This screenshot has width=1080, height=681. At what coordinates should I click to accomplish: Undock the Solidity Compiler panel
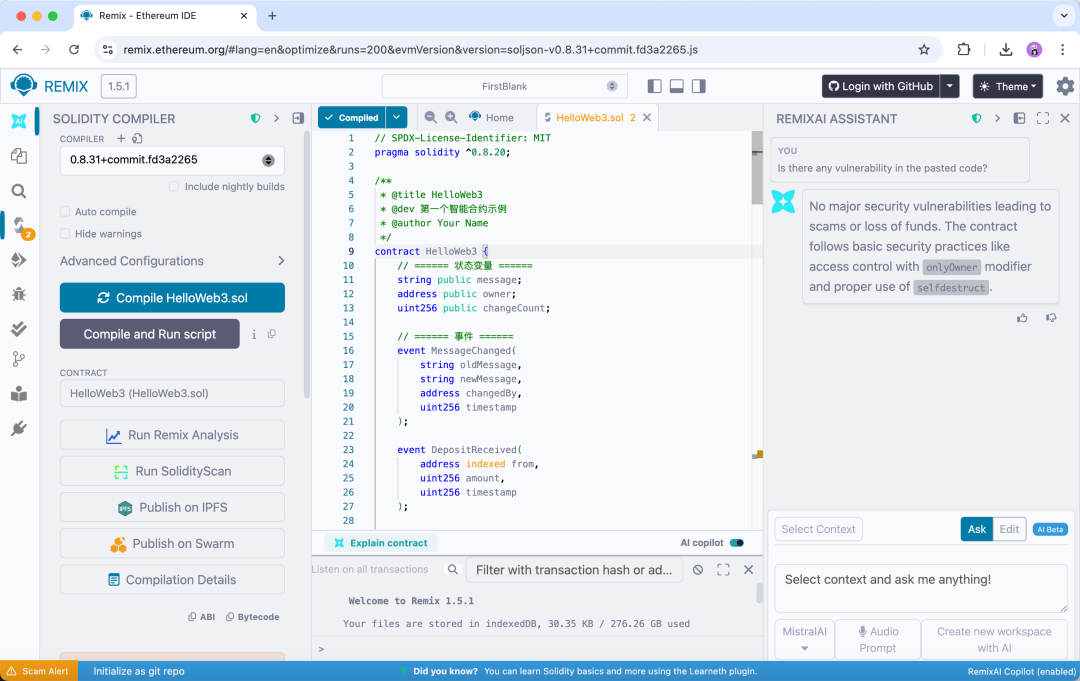[298, 118]
